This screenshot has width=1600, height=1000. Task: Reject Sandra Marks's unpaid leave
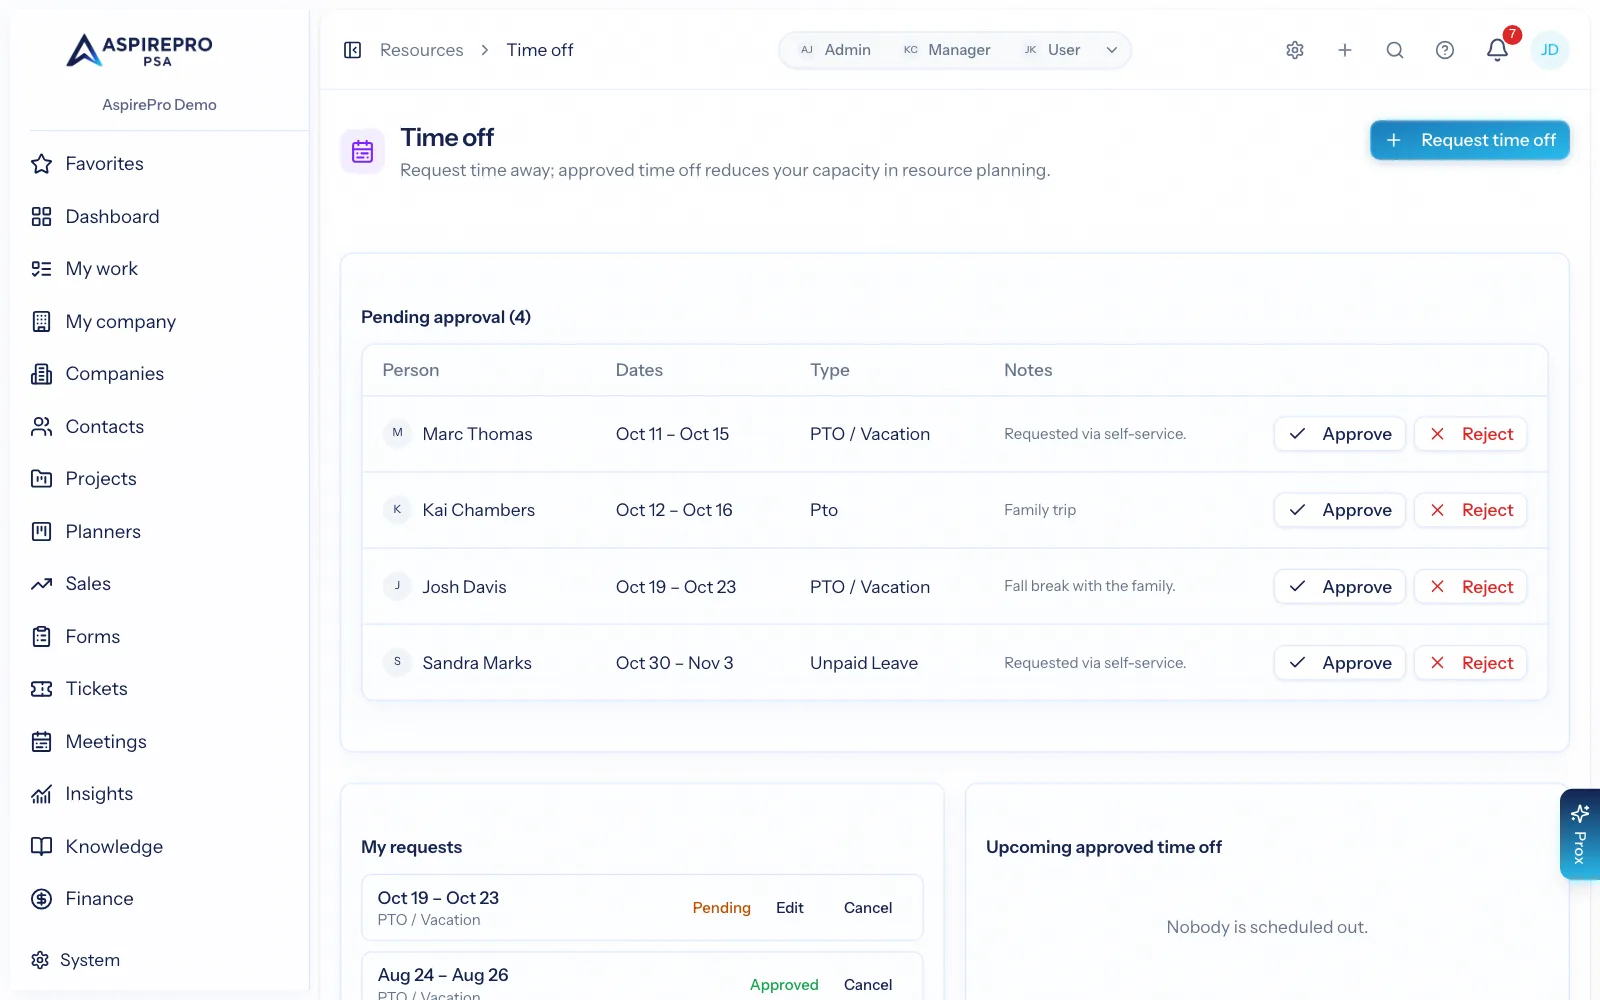point(1471,663)
